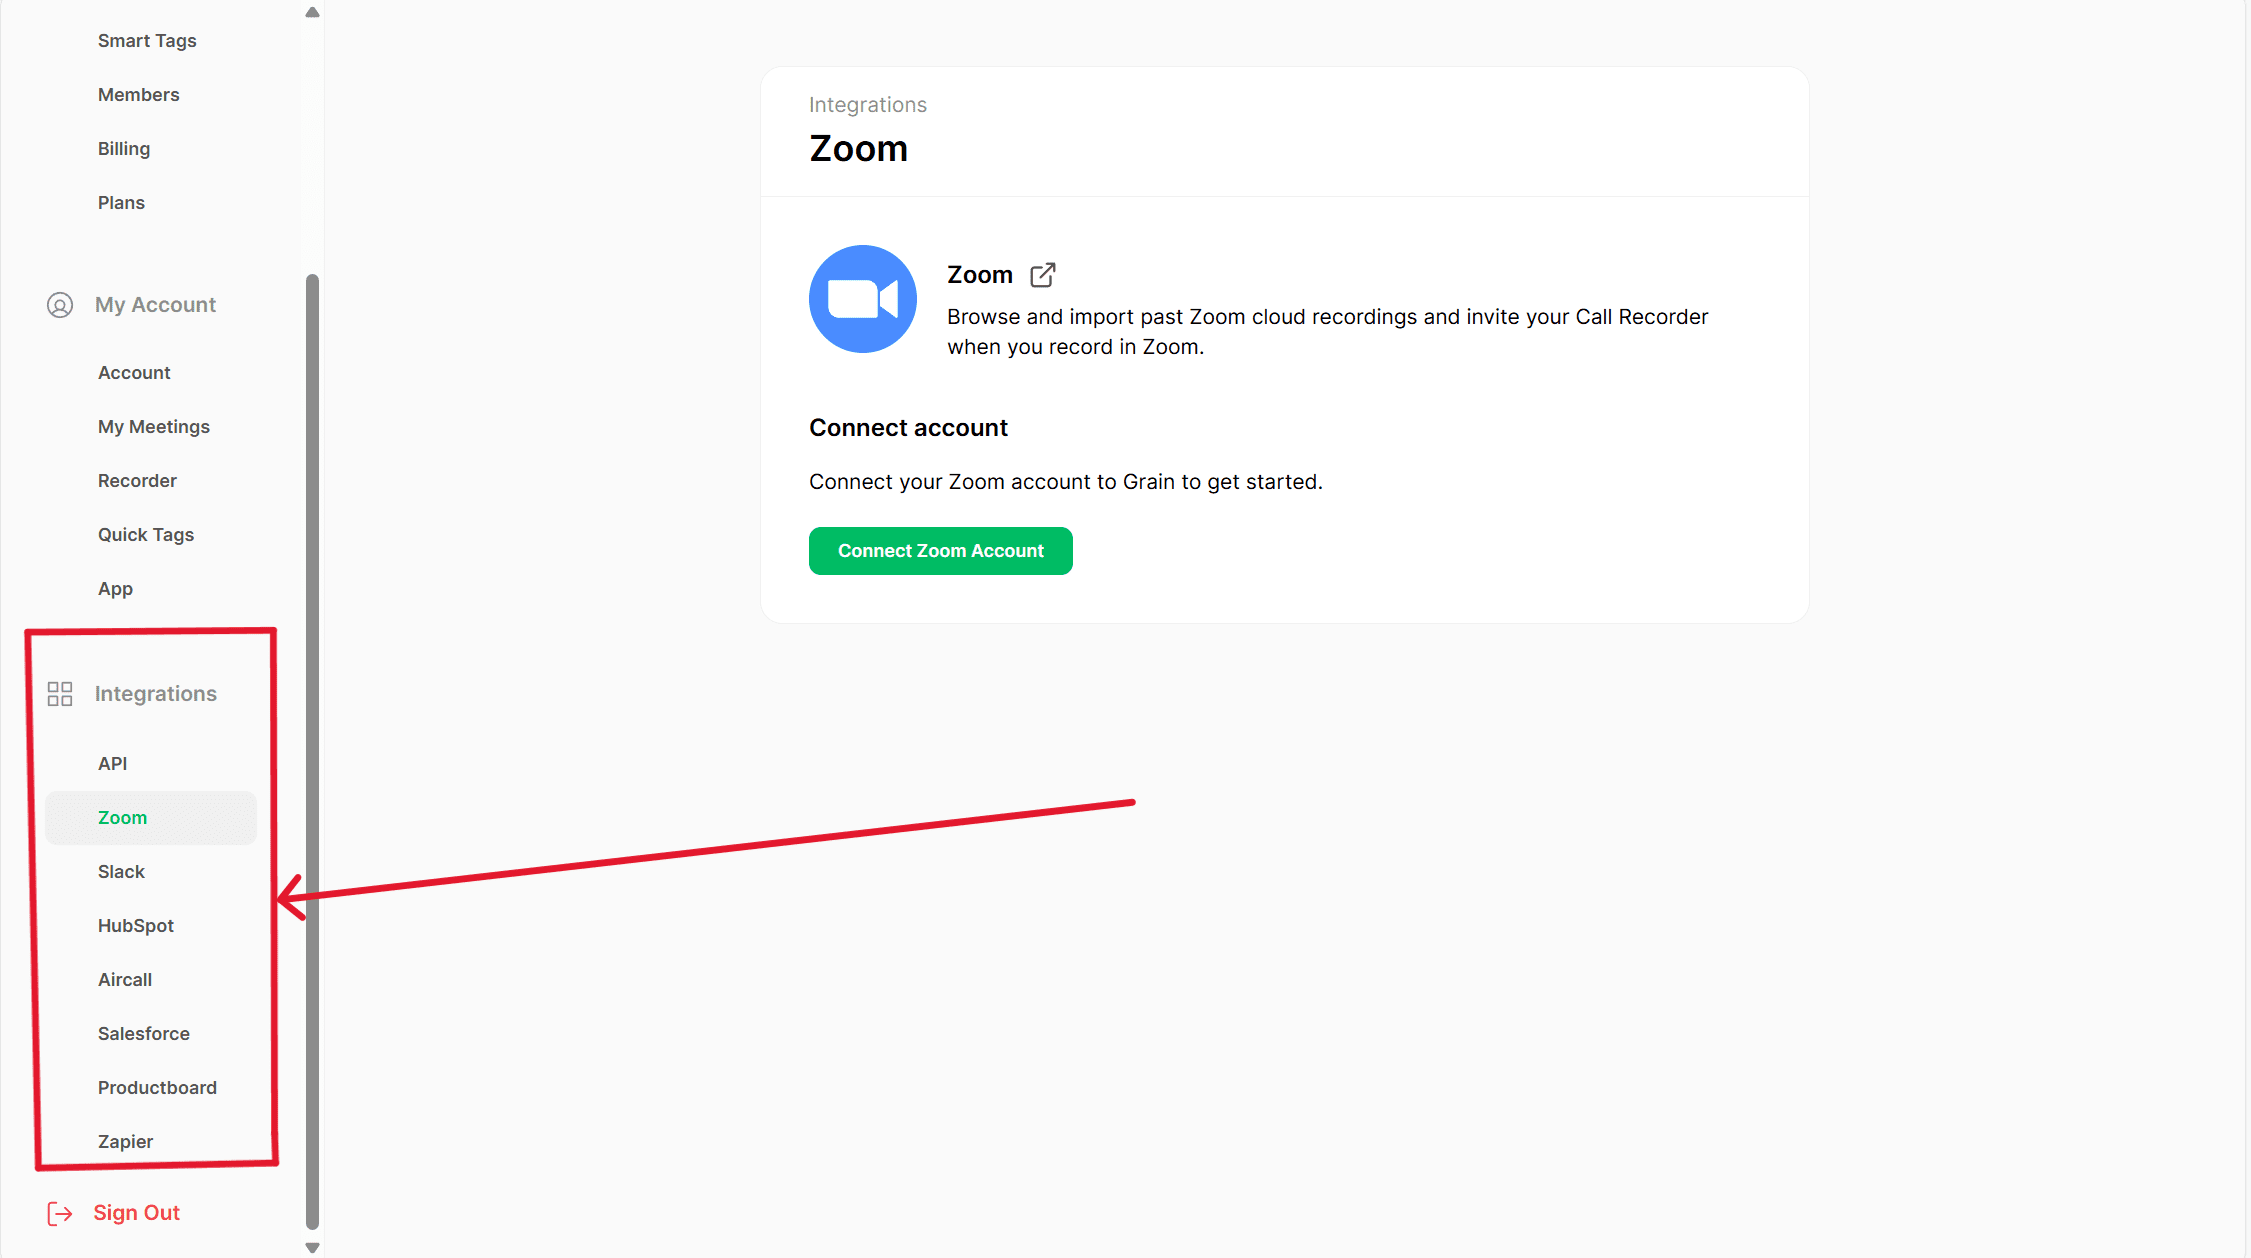Click Sign Out button
The width and height of the screenshot is (2251, 1258).
pos(136,1212)
